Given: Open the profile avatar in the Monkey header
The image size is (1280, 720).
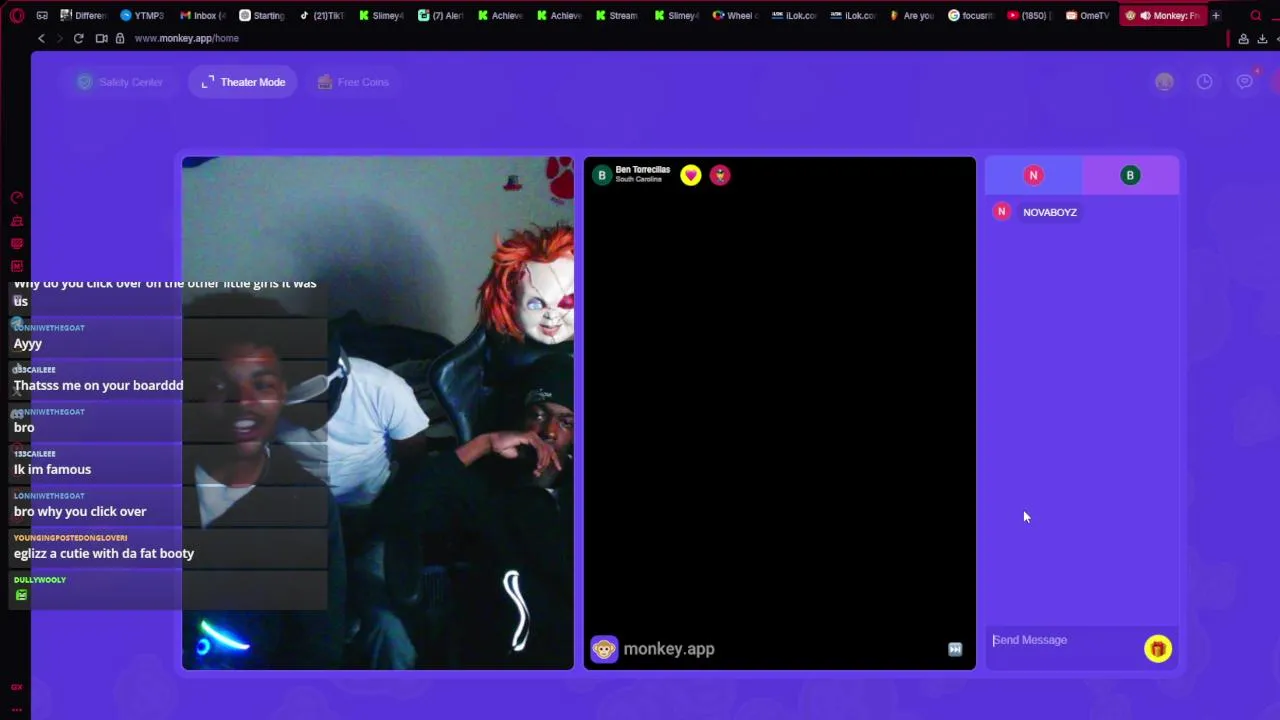Looking at the screenshot, I should (x=1164, y=82).
